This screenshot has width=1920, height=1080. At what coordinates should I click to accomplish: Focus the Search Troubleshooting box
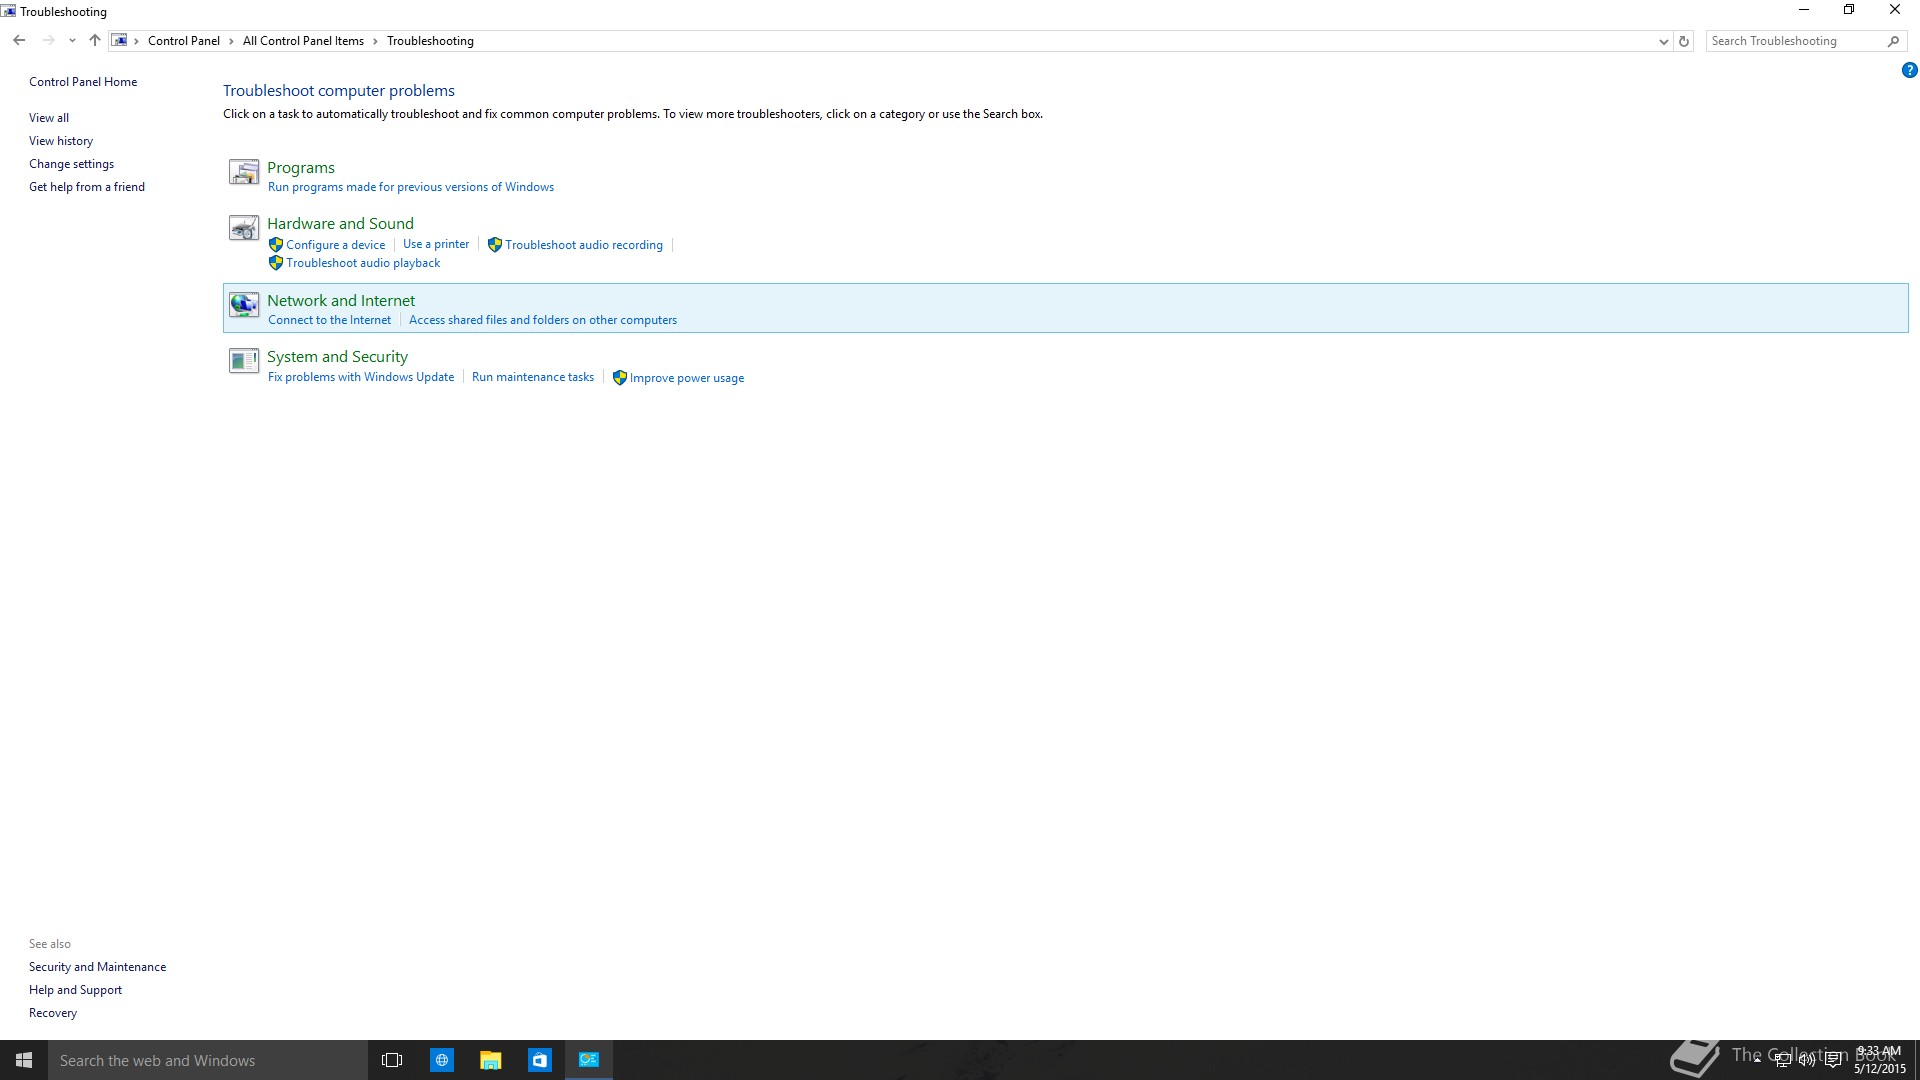tap(1795, 41)
